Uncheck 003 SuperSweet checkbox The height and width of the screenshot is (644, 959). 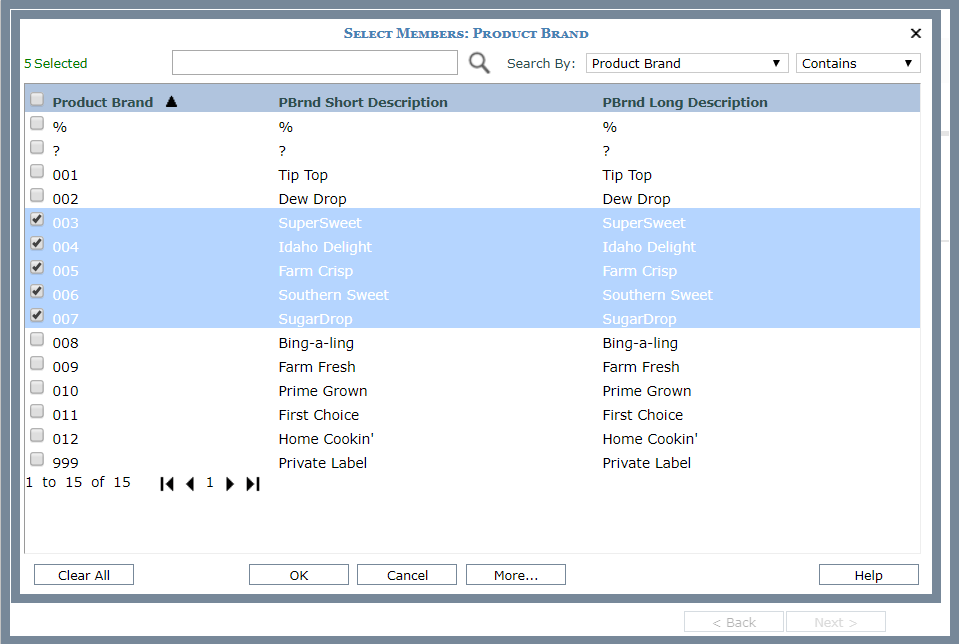pyautogui.click(x=37, y=219)
